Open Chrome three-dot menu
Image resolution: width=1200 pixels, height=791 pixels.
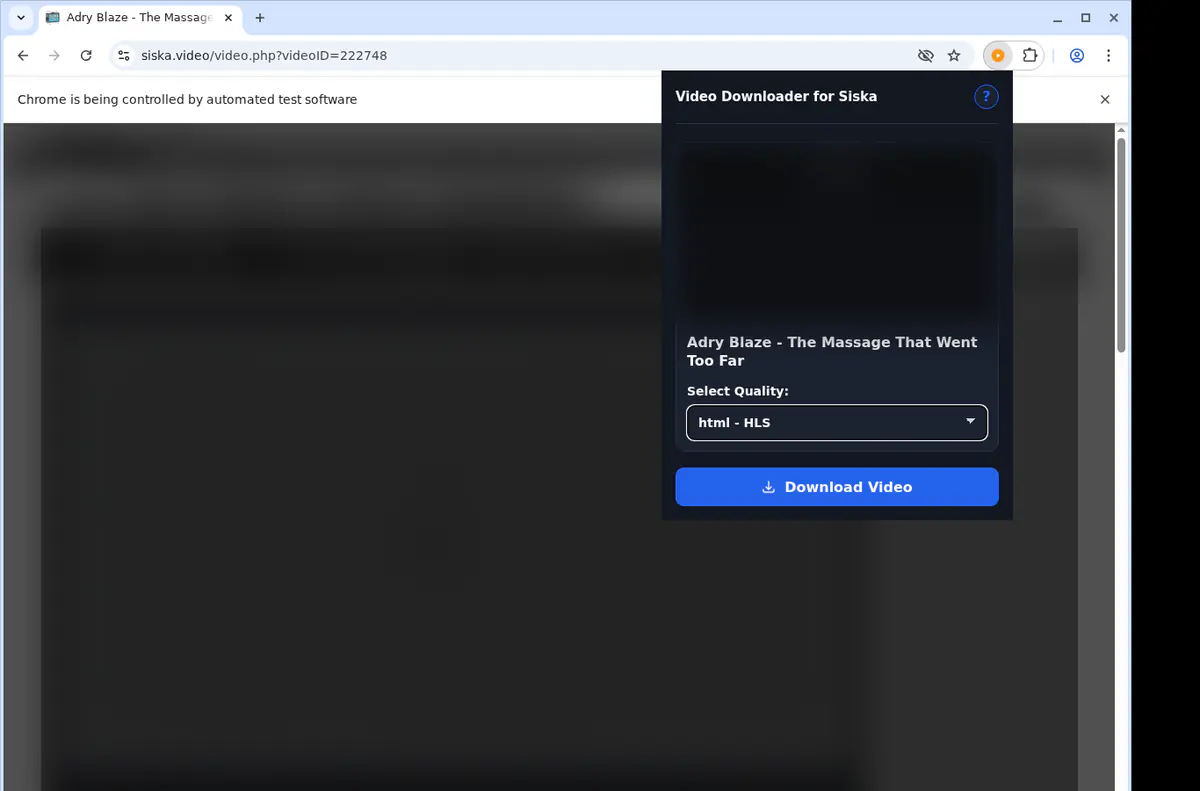click(x=1109, y=56)
